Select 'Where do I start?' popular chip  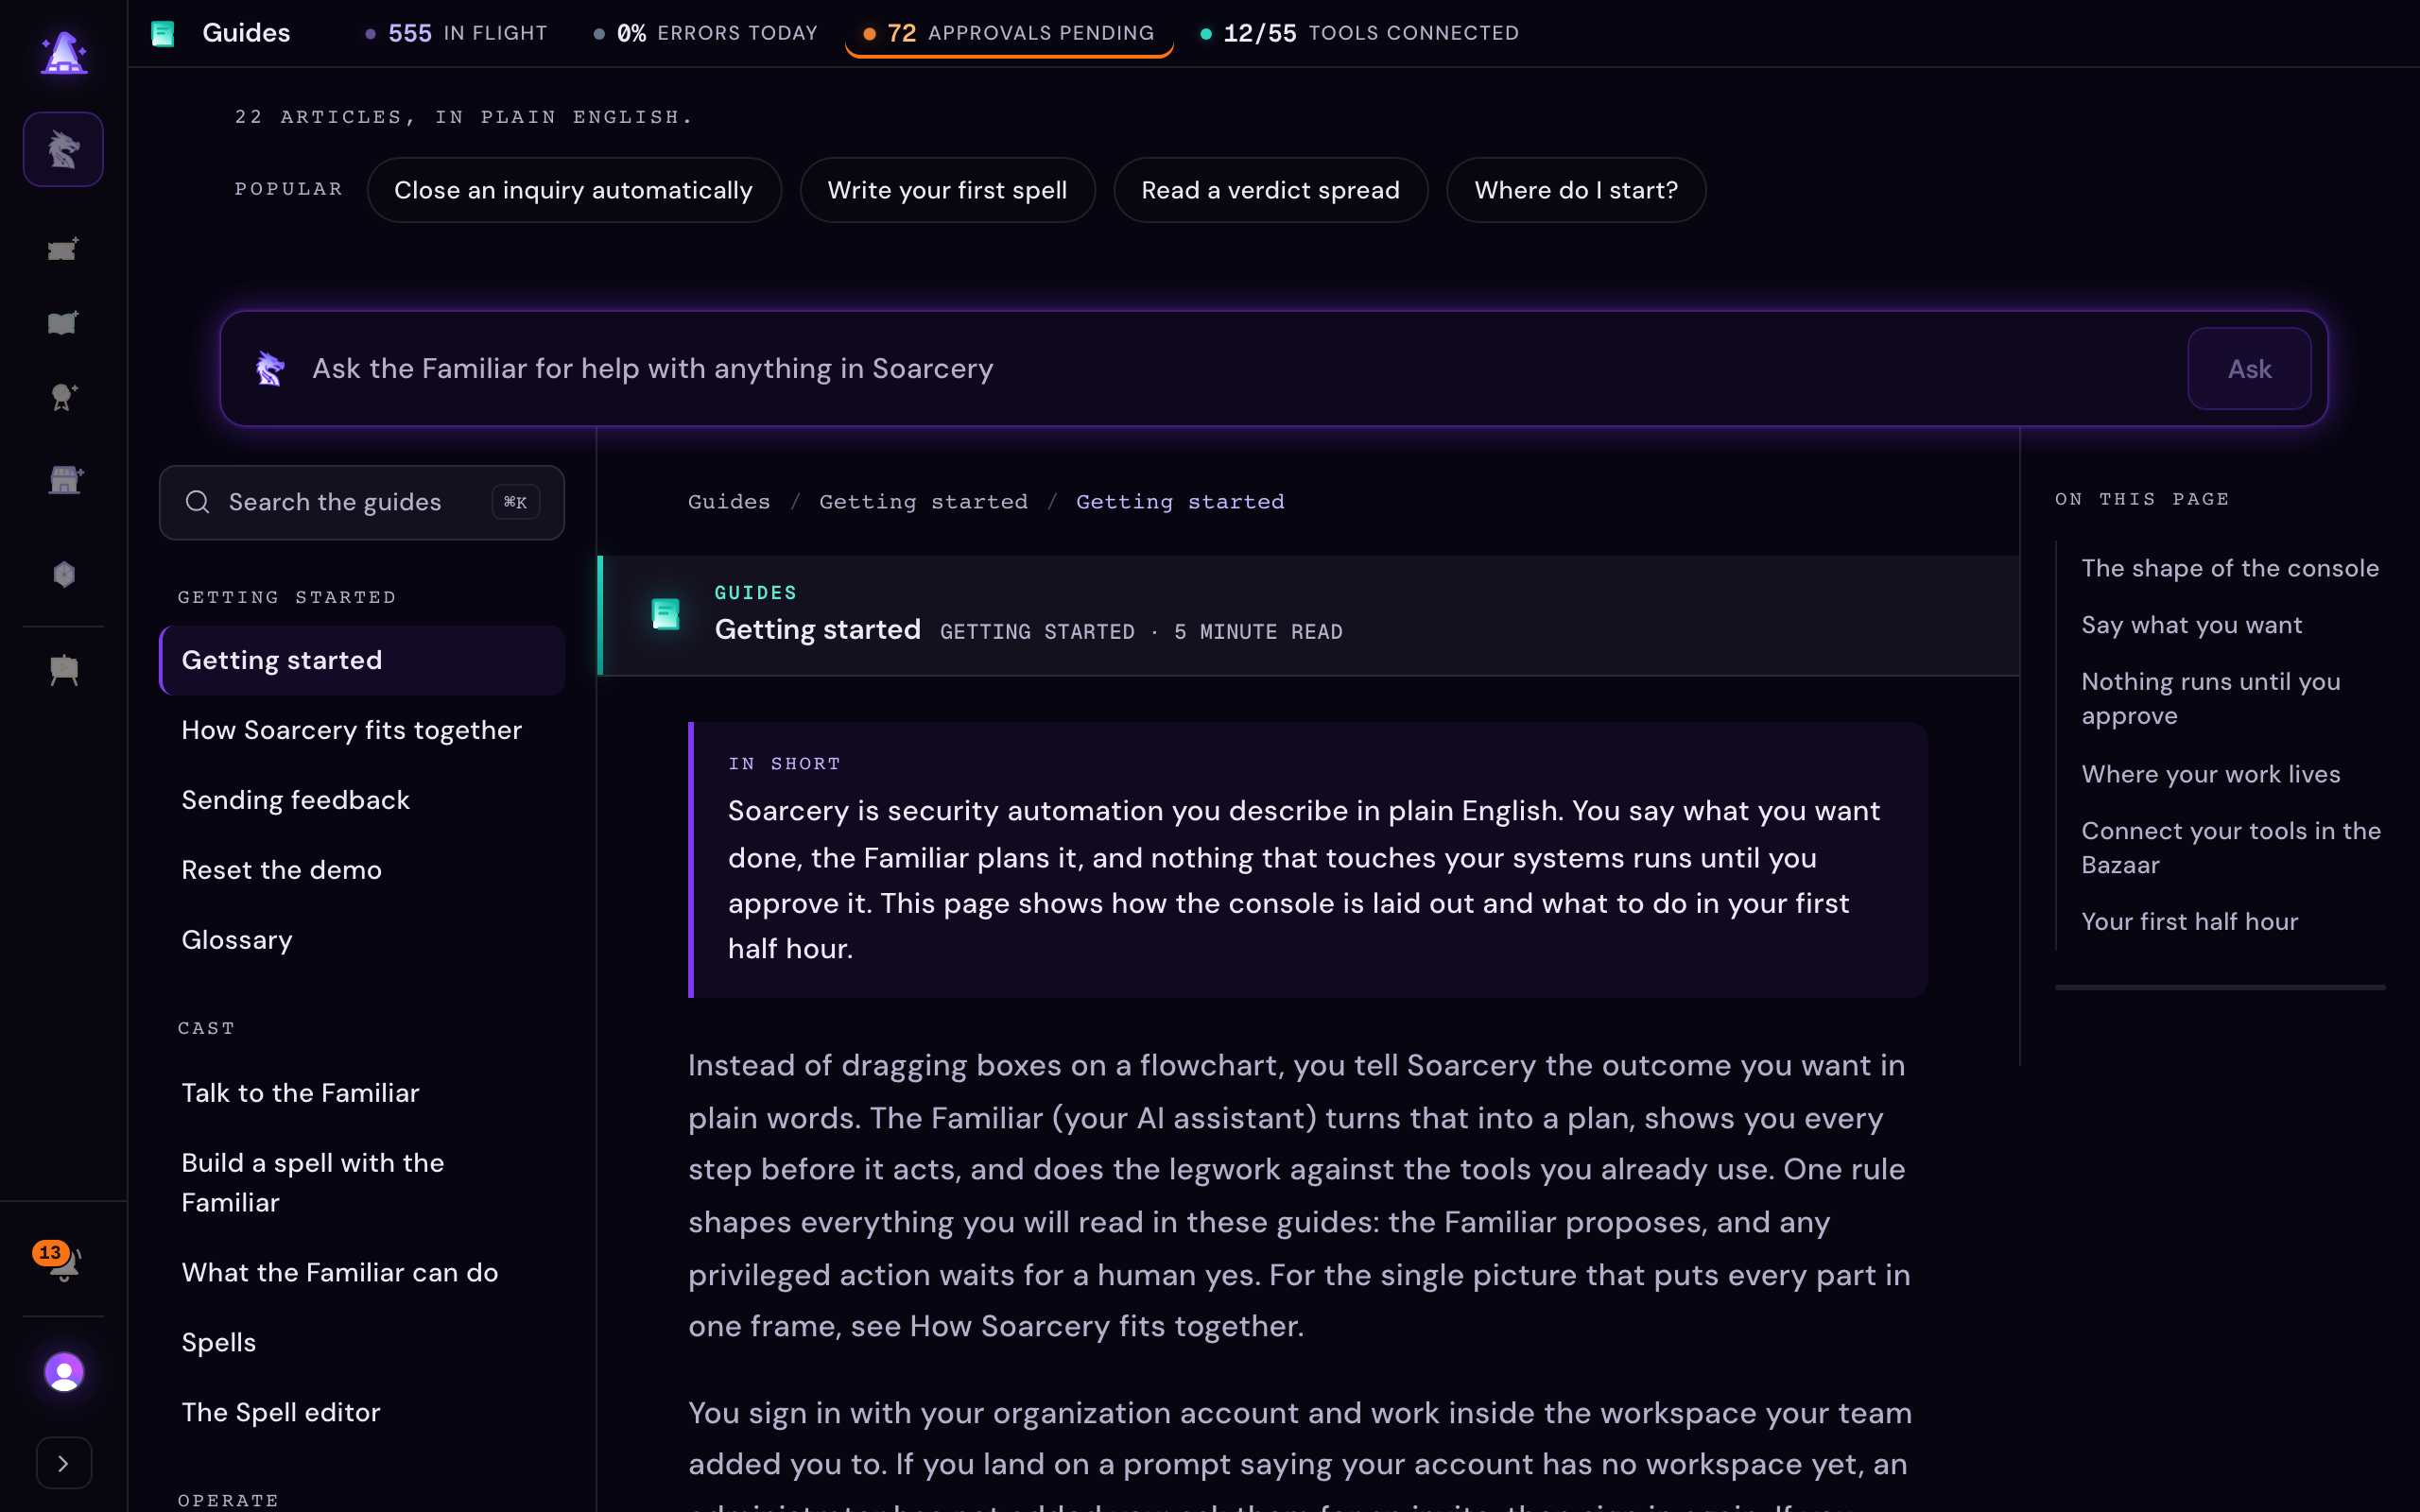1576,190
